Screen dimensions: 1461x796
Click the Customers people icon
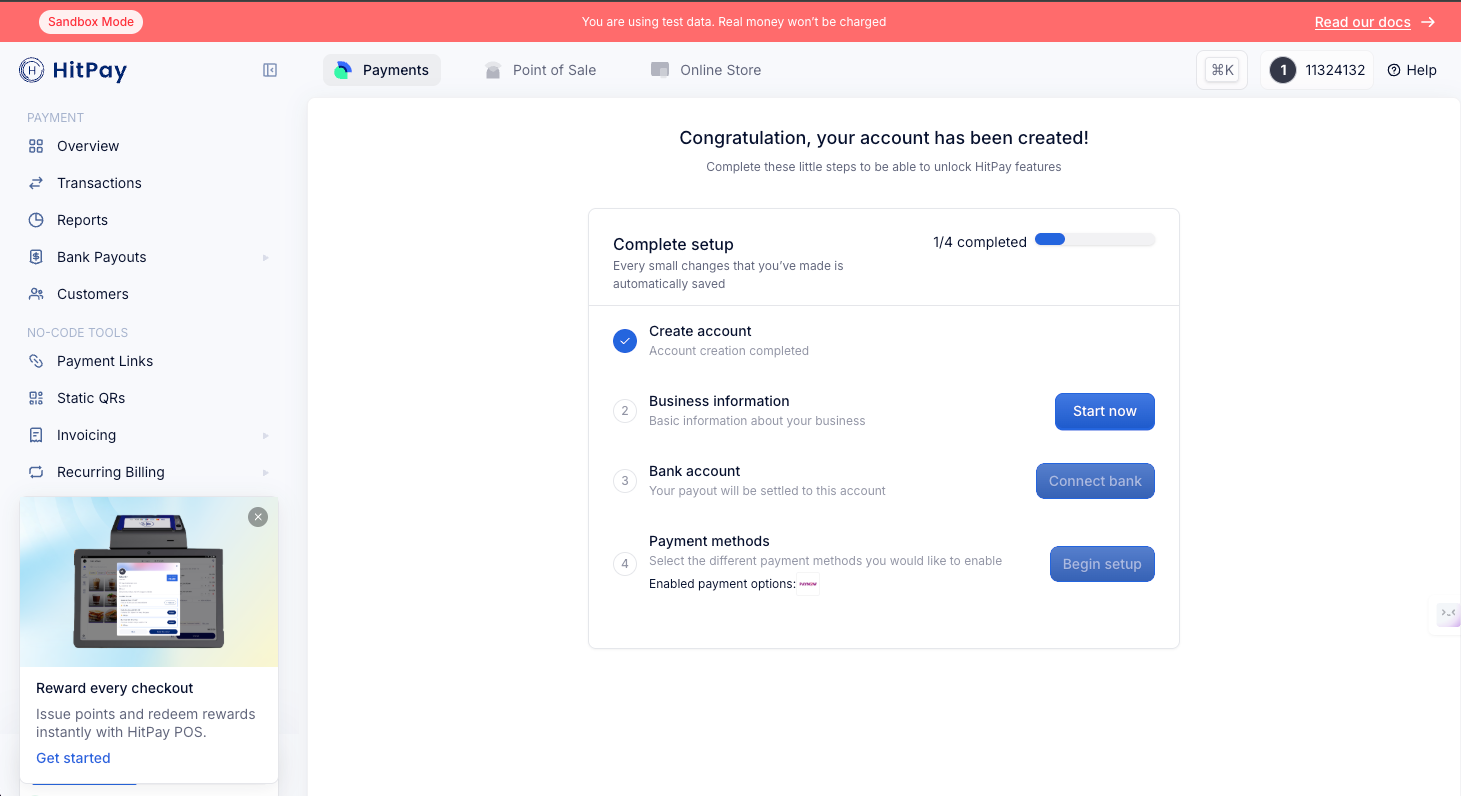[x=36, y=294]
